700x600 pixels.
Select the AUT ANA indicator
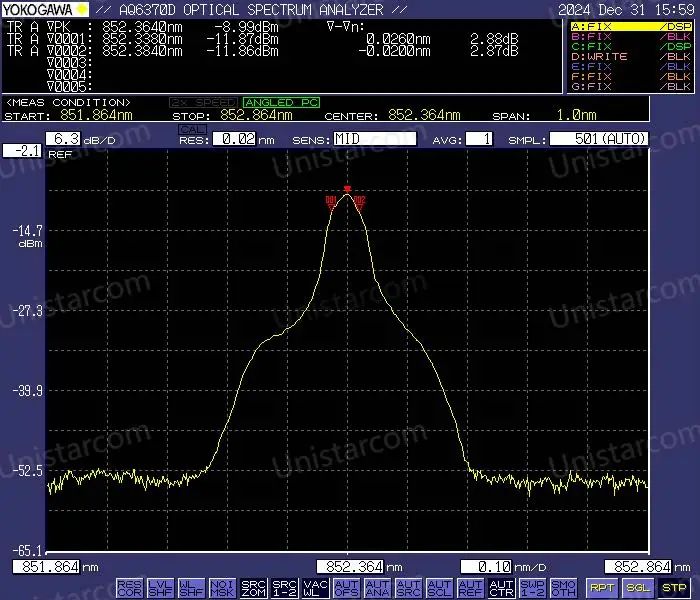(x=378, y=588)
